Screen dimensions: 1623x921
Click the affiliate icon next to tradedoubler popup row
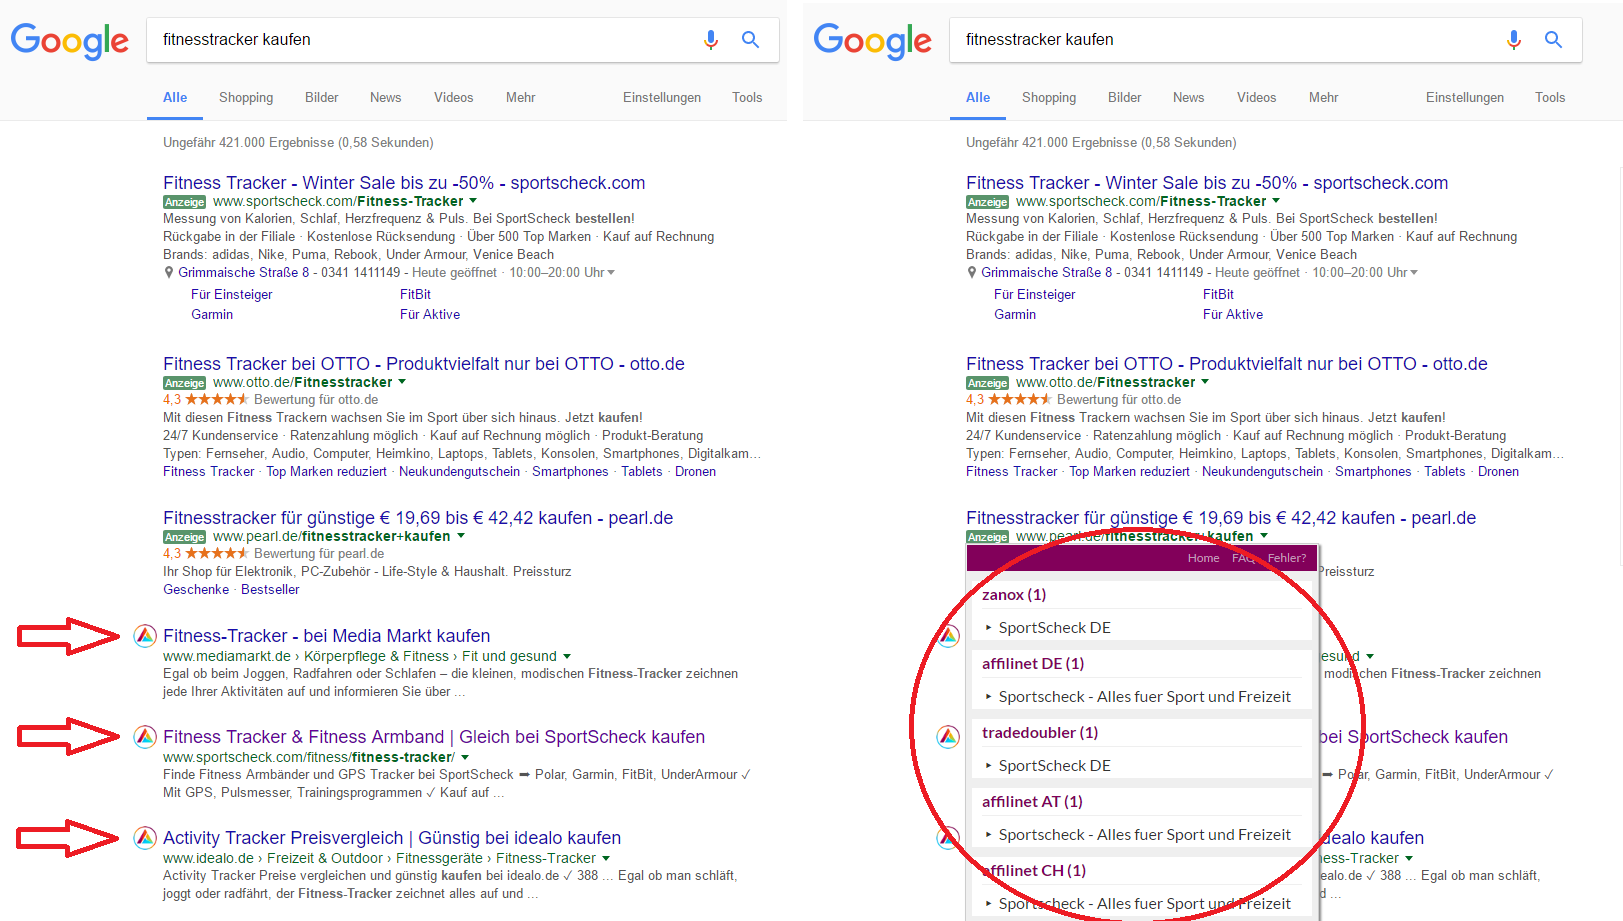click(x=948, y=737)
